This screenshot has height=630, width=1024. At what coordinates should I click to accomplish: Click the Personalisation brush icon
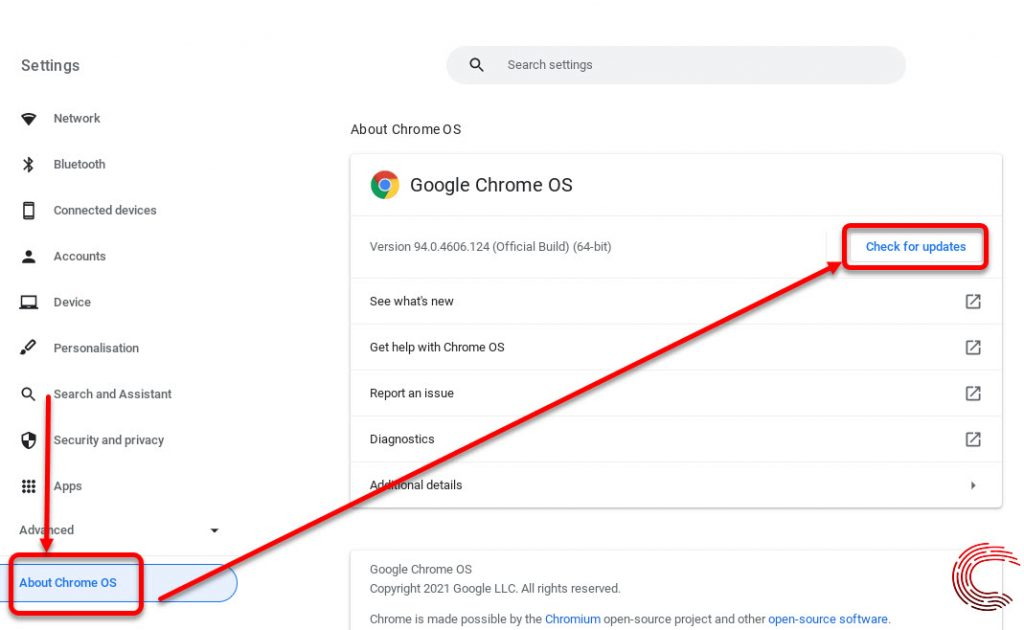(x=28, y=348)
